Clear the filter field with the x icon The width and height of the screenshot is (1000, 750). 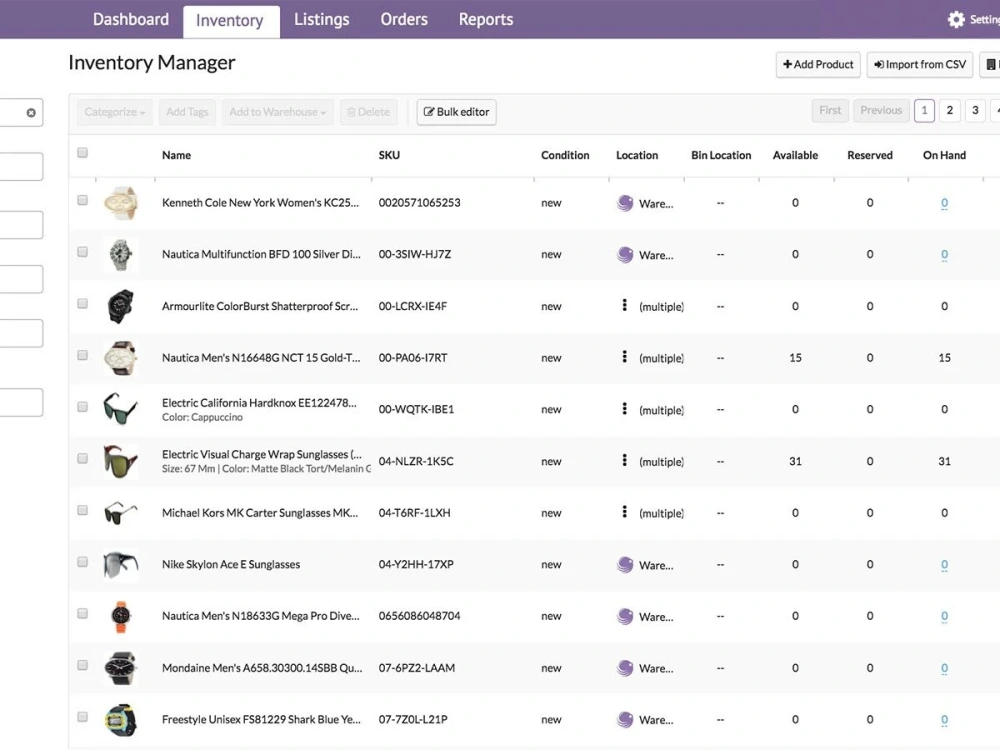tap(31, 113)
